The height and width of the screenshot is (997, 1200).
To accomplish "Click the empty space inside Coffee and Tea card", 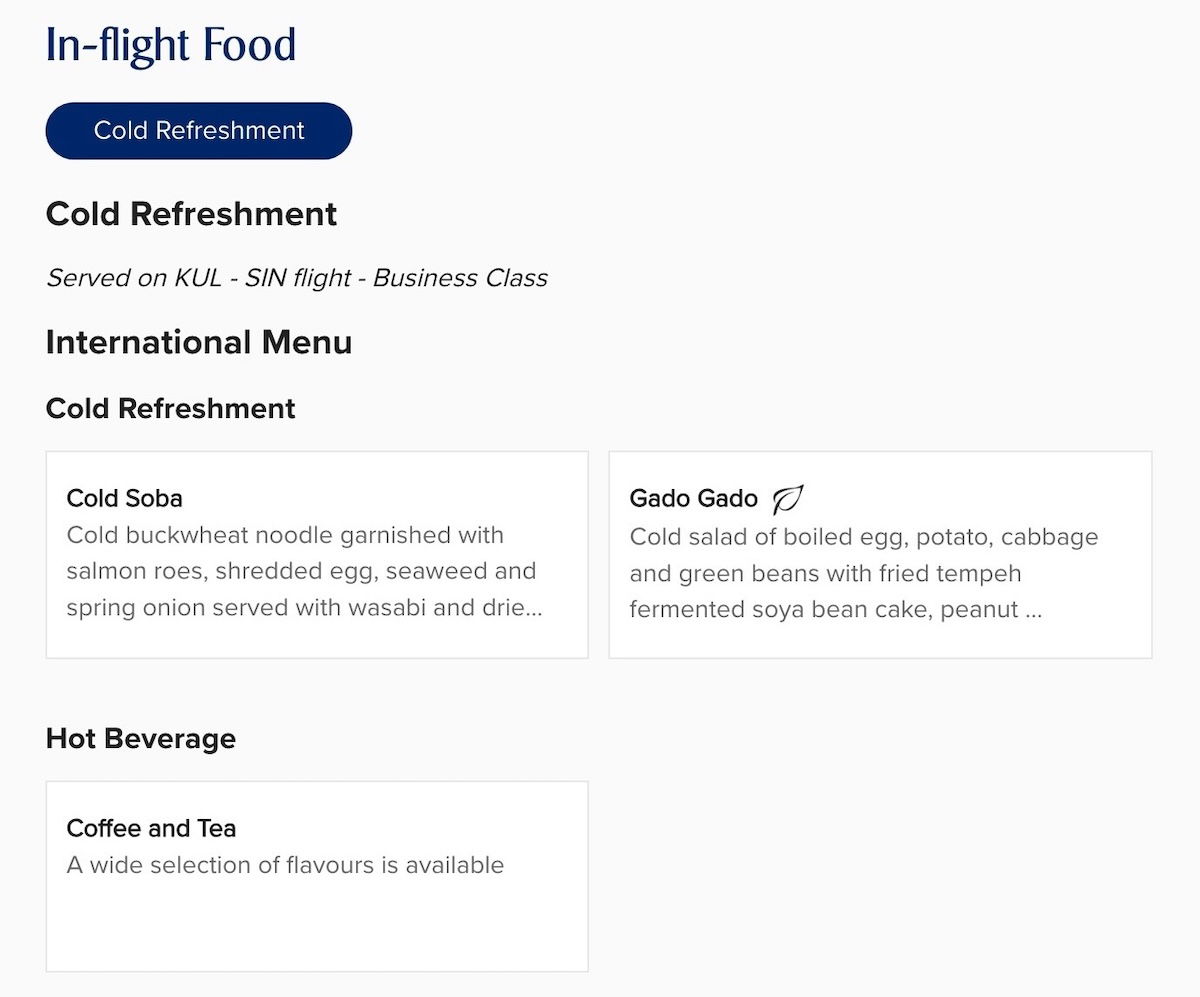I will (x=316, y=925).
